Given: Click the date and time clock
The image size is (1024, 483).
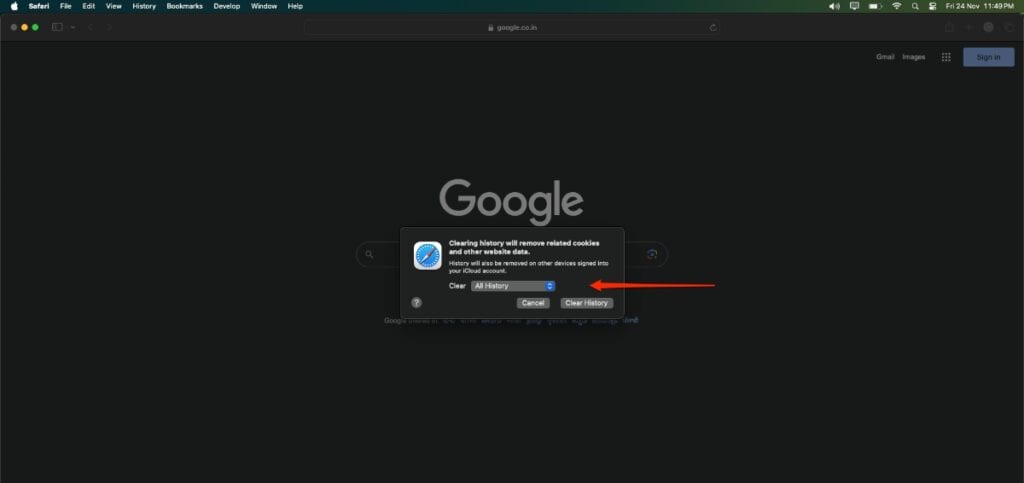Looking at the screenshot, I should [x=980, y=6].
